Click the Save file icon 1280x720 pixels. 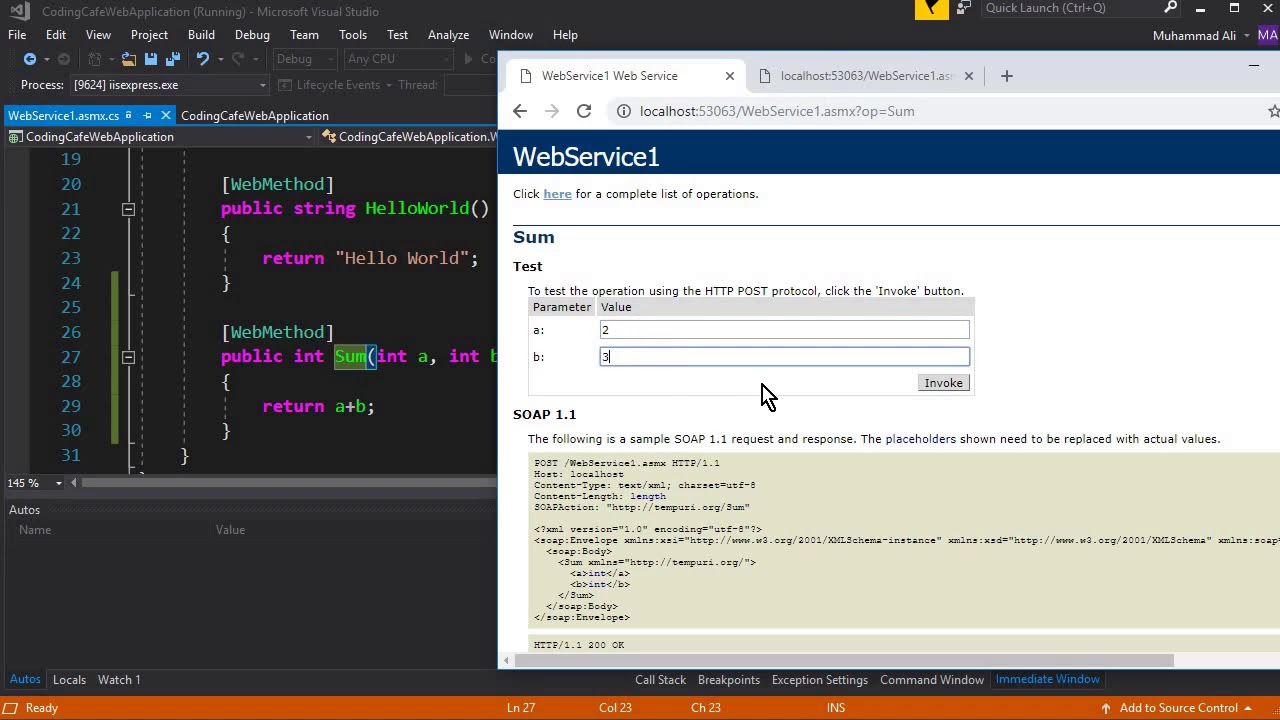151,60
